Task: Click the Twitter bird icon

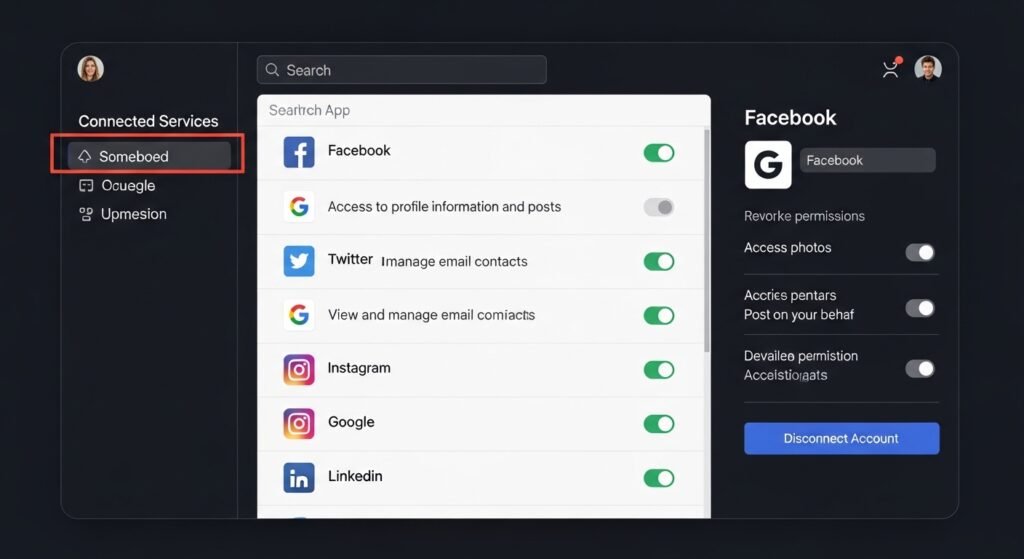Action: pyautogui.click(x=299, y=261)
